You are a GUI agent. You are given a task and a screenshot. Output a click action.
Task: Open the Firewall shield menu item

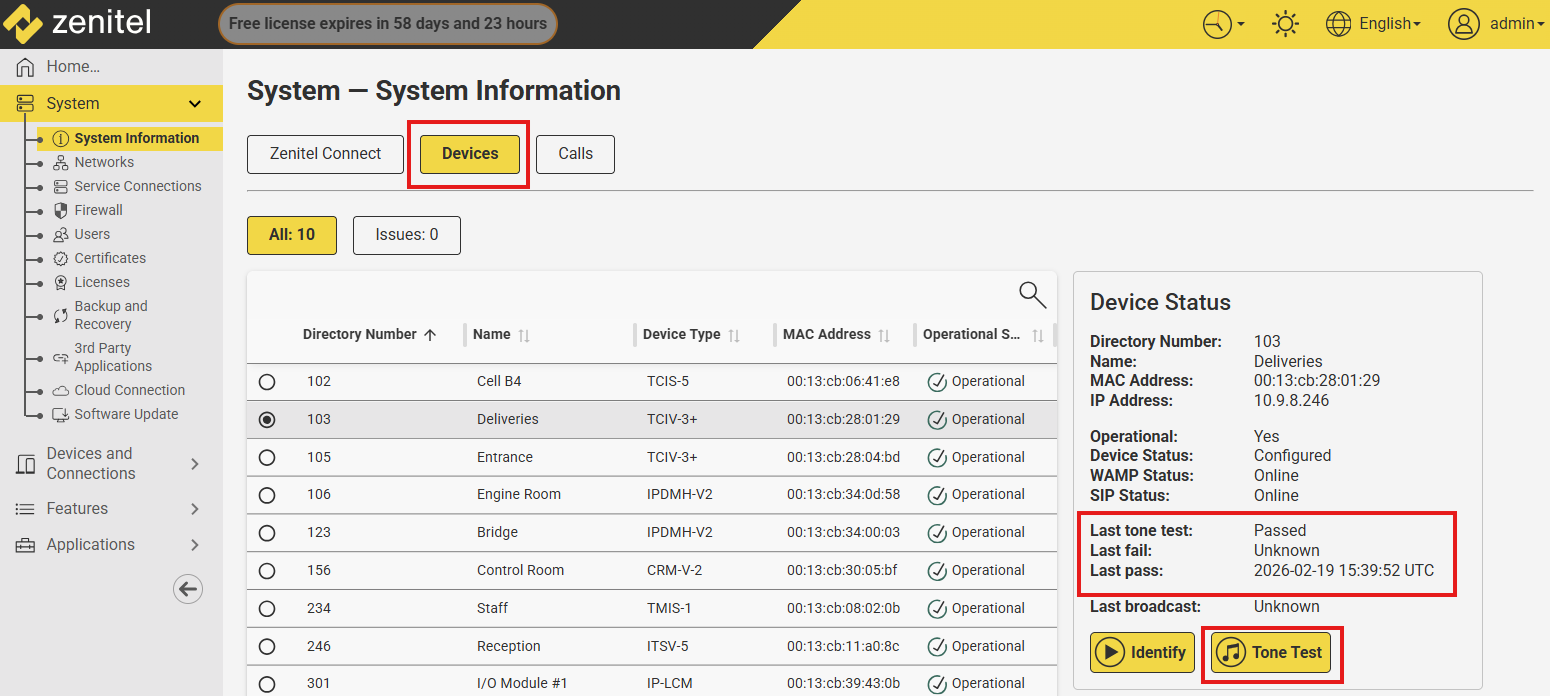tap(98, 210)
